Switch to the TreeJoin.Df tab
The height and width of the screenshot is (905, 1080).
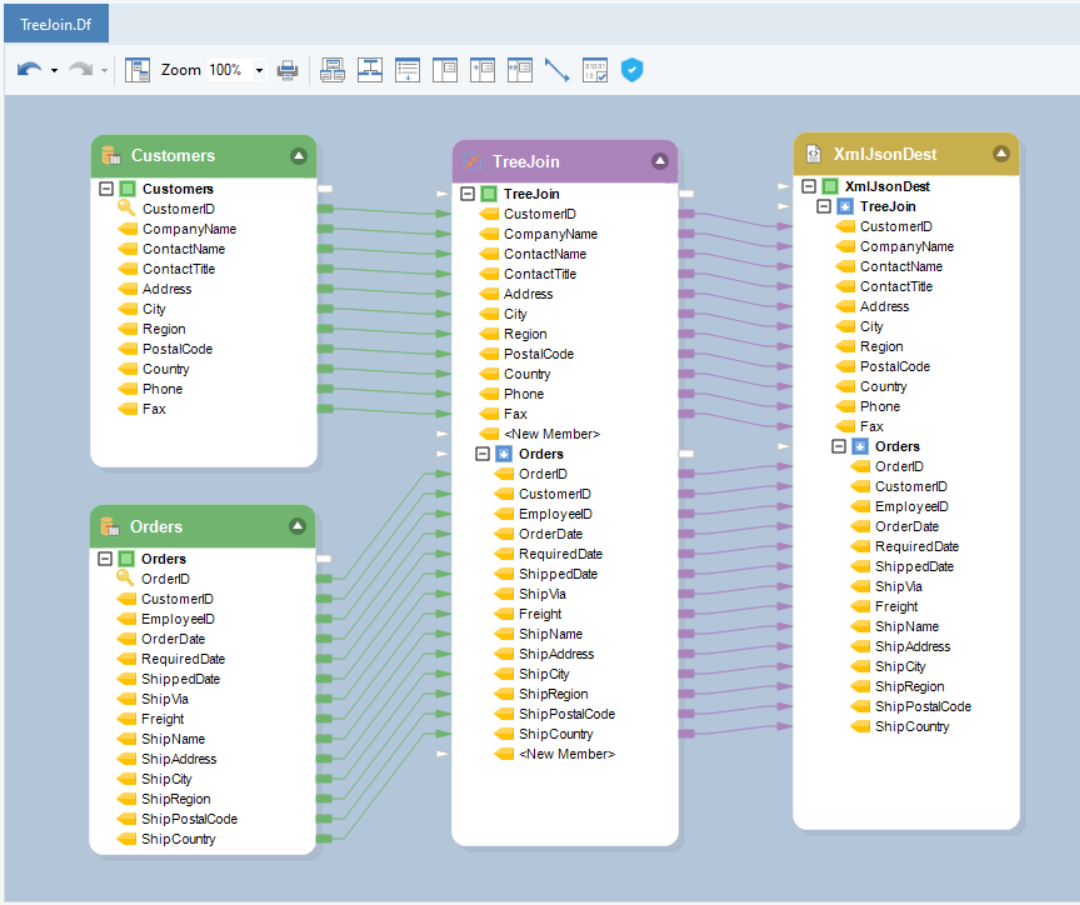[x=56, y=24]
